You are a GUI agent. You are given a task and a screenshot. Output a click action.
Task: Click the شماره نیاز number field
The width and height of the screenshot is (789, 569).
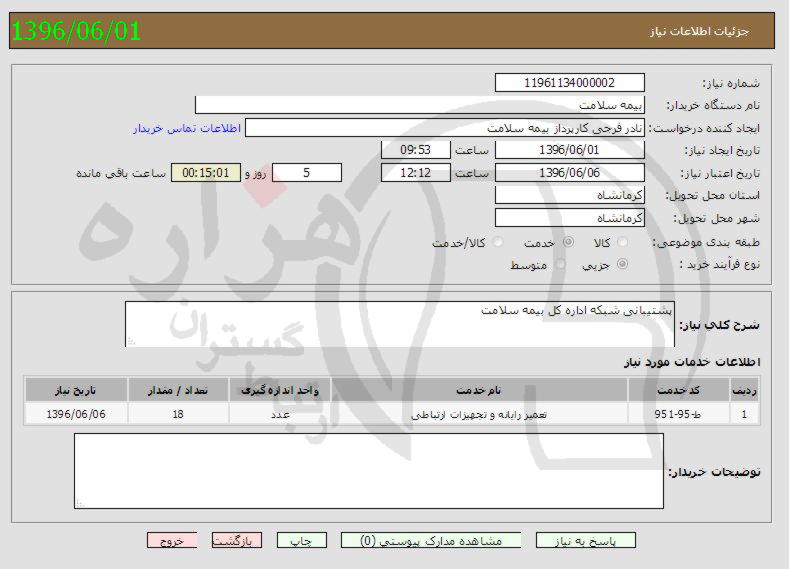click(x=570, y=83)
